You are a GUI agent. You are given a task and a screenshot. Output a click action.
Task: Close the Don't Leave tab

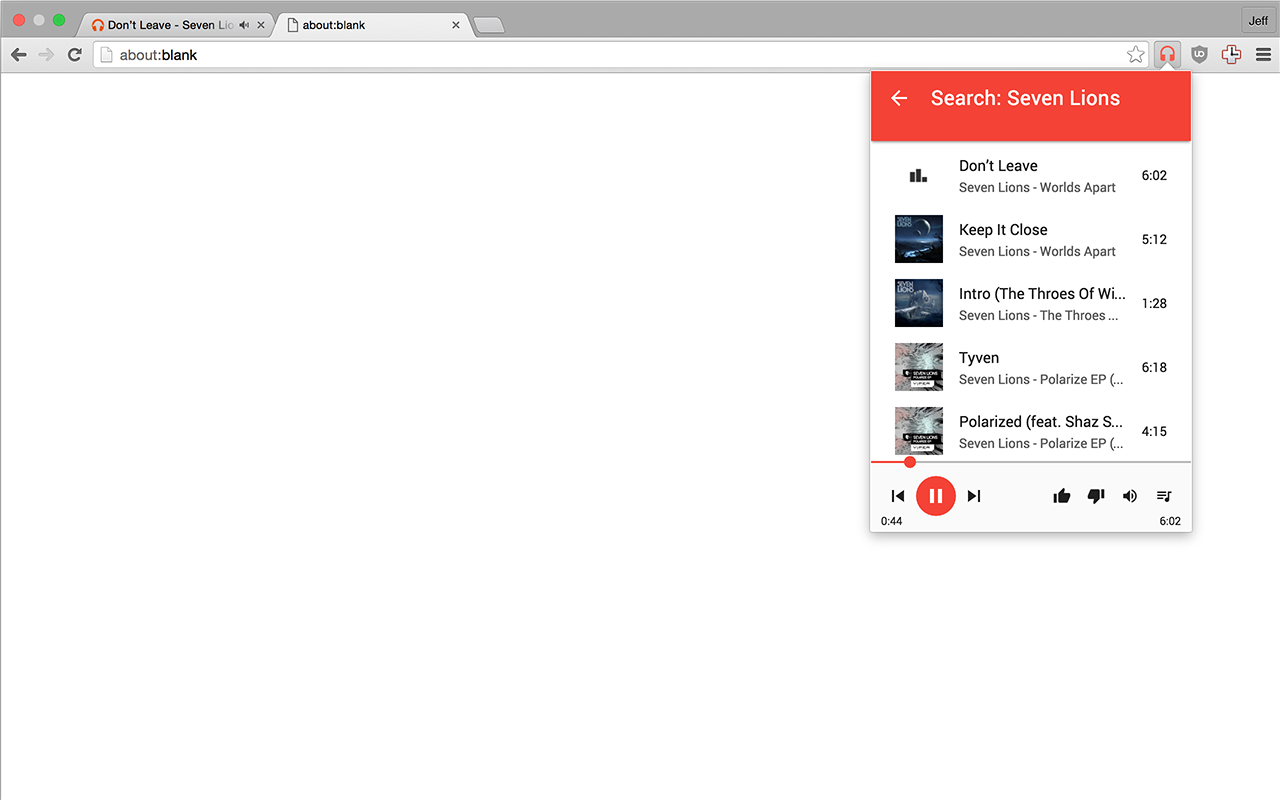point(261,25)
